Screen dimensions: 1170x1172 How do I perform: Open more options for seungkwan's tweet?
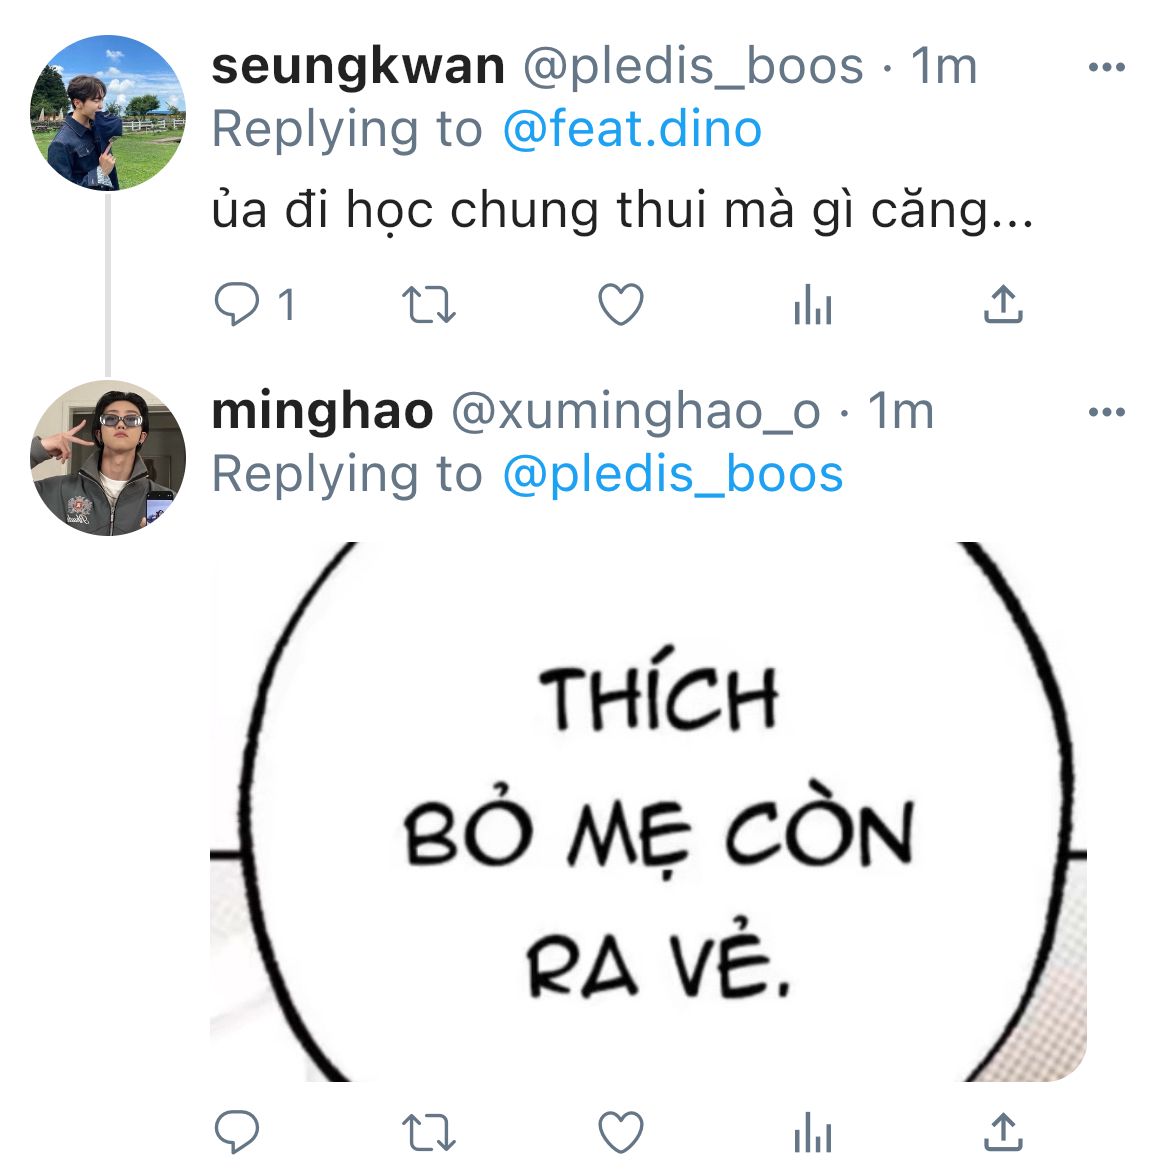click(1106, 67)
